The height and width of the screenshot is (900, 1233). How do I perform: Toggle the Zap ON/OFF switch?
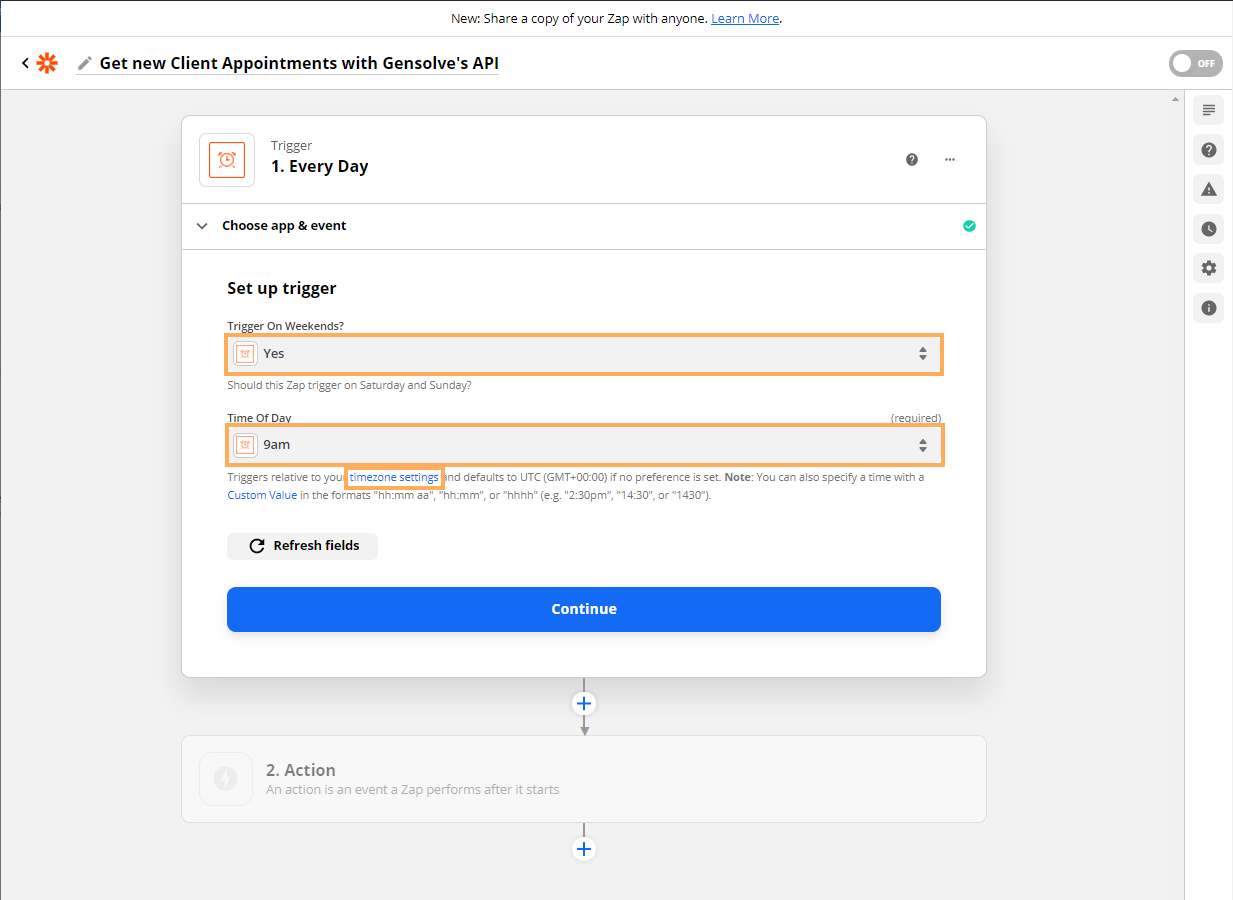1195,63
